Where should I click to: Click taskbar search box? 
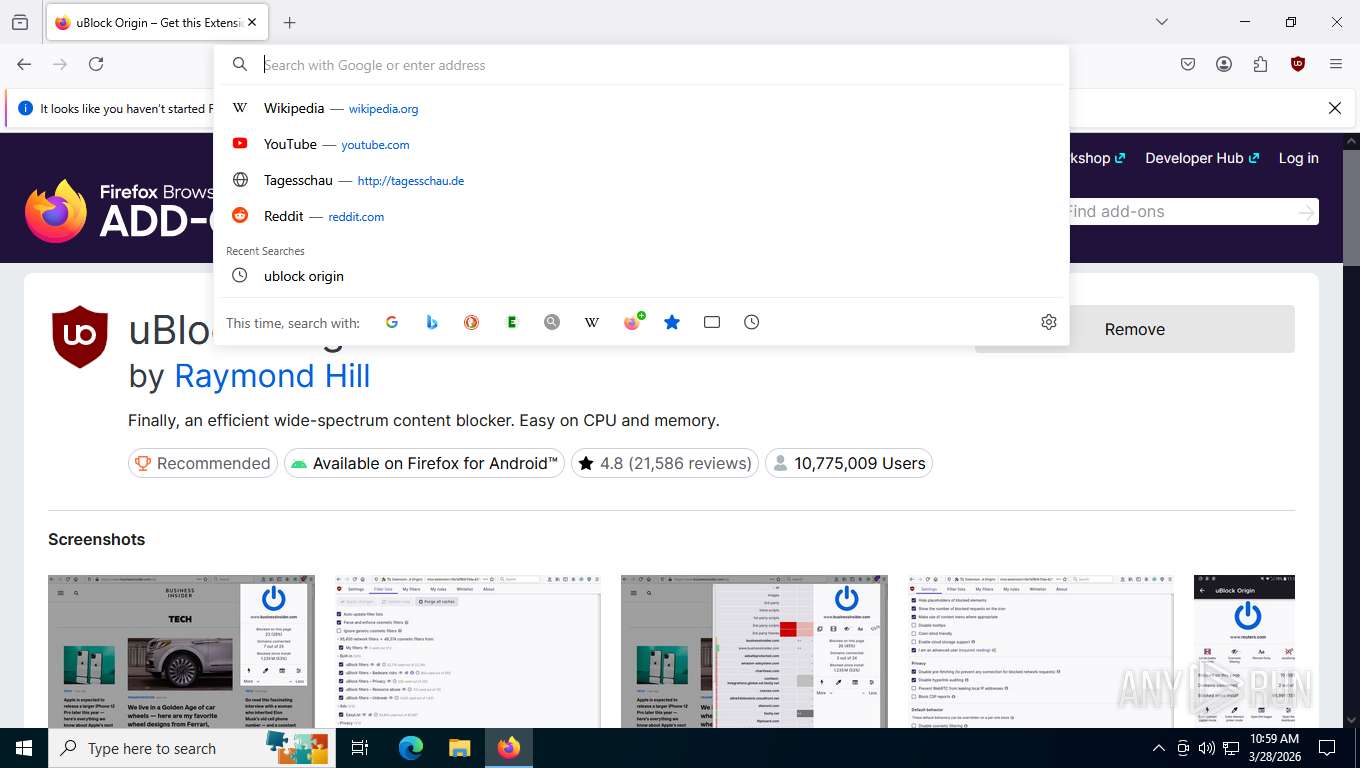194,748
